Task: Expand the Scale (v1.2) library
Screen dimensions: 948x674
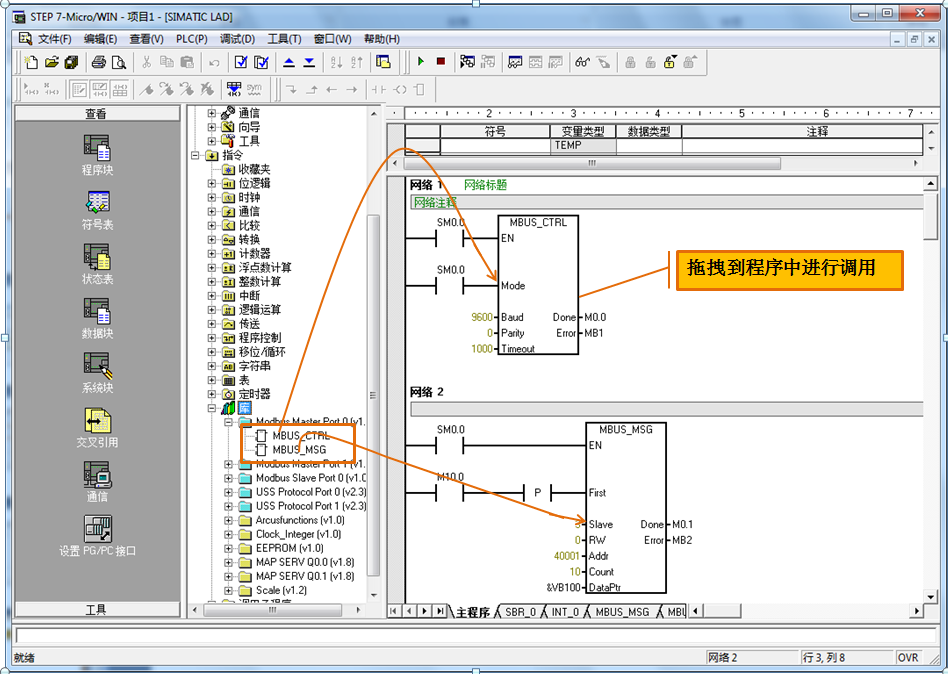Action: click(229, 591)
